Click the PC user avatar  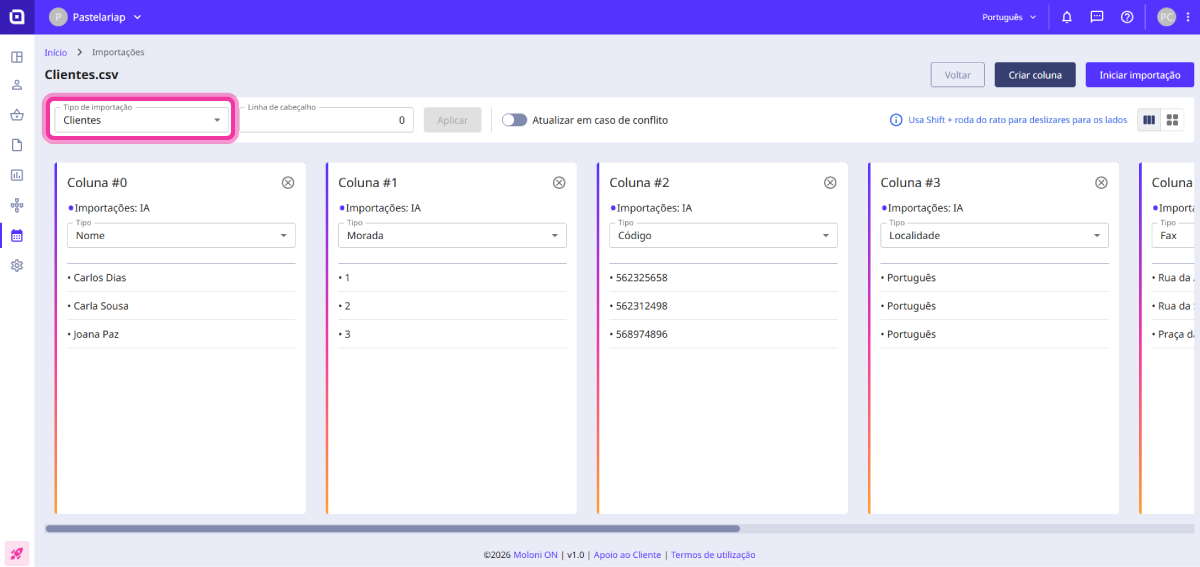point(1166,17)
